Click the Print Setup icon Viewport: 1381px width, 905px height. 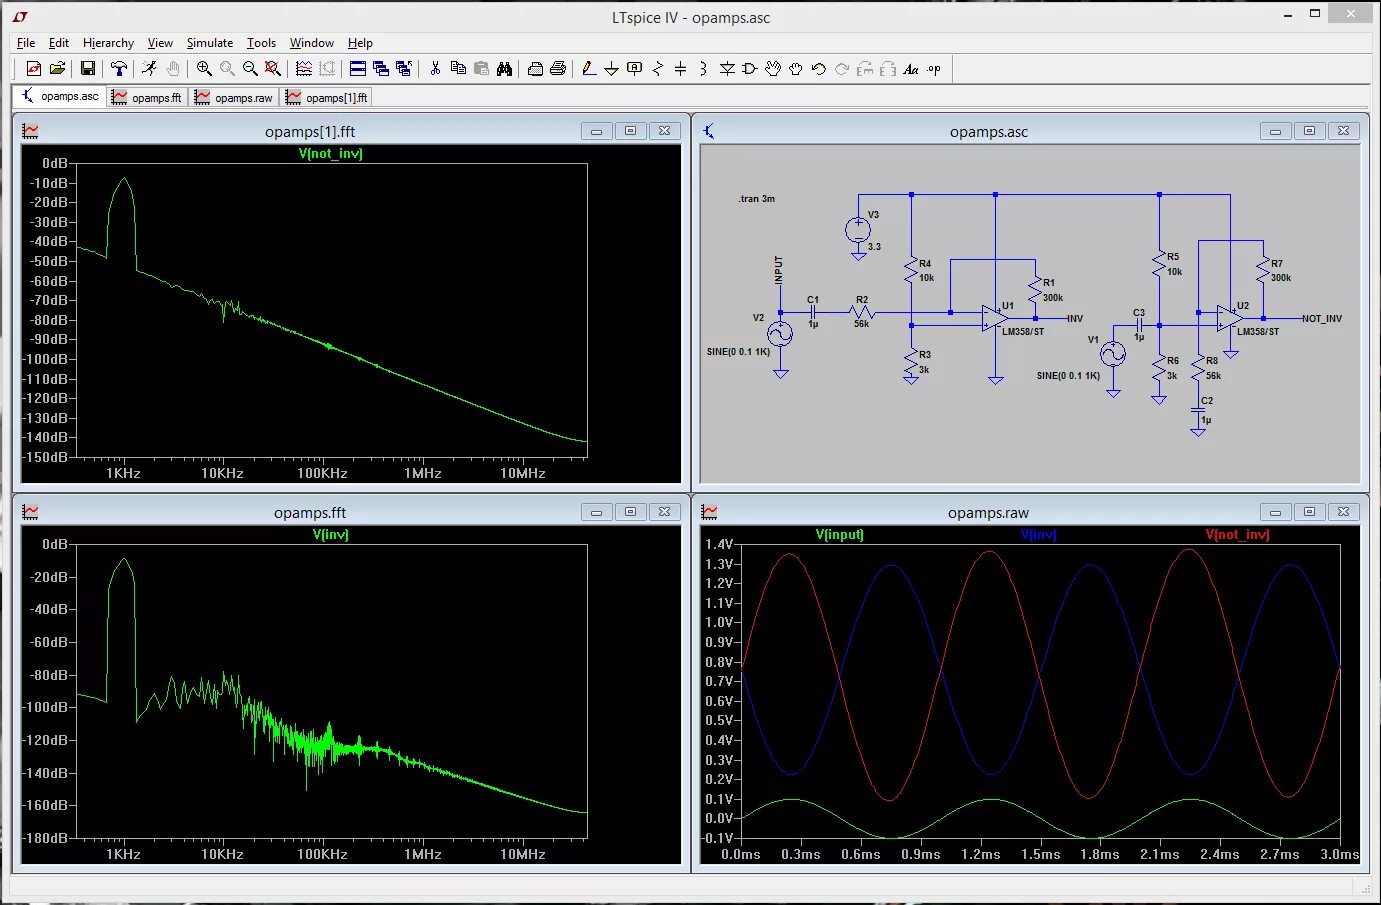(535, 69)
